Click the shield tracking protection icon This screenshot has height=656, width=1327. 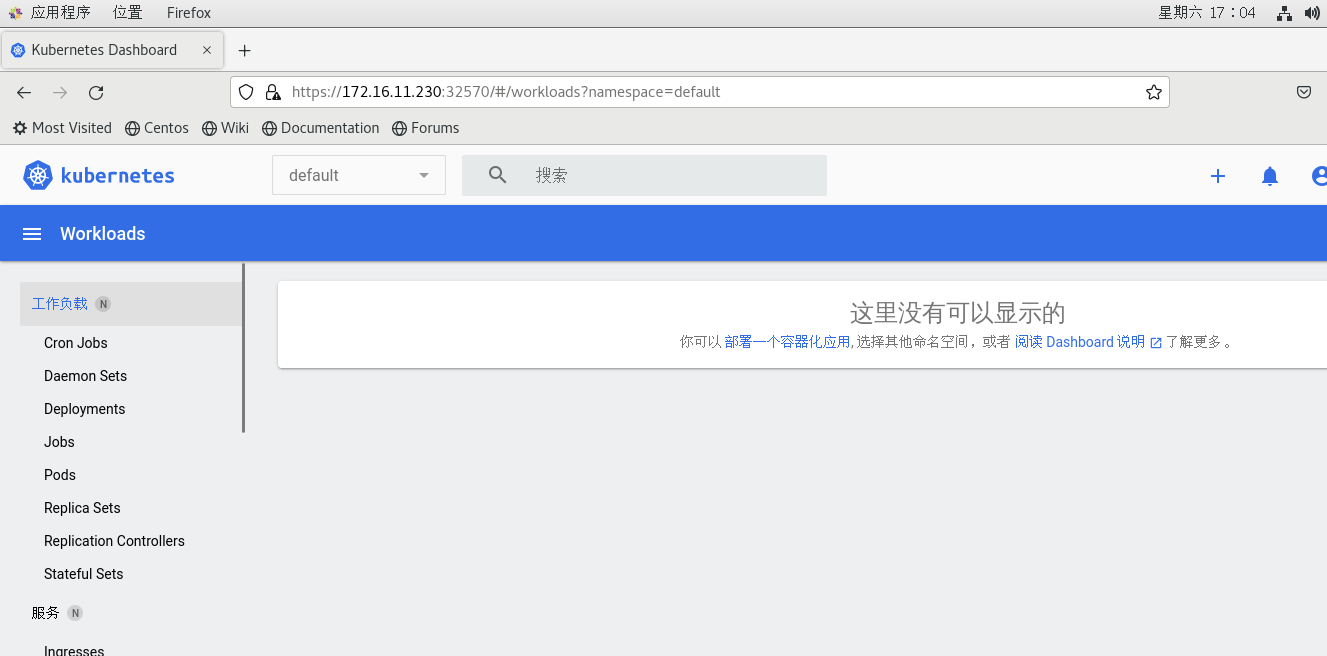point(247,92)
